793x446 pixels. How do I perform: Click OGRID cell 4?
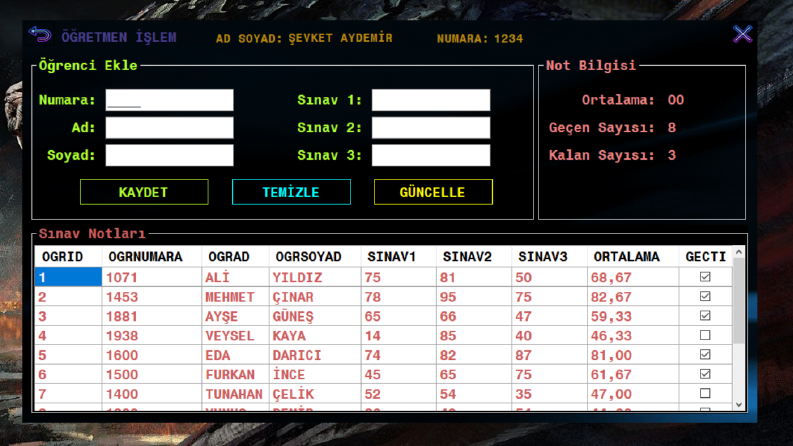68,336
